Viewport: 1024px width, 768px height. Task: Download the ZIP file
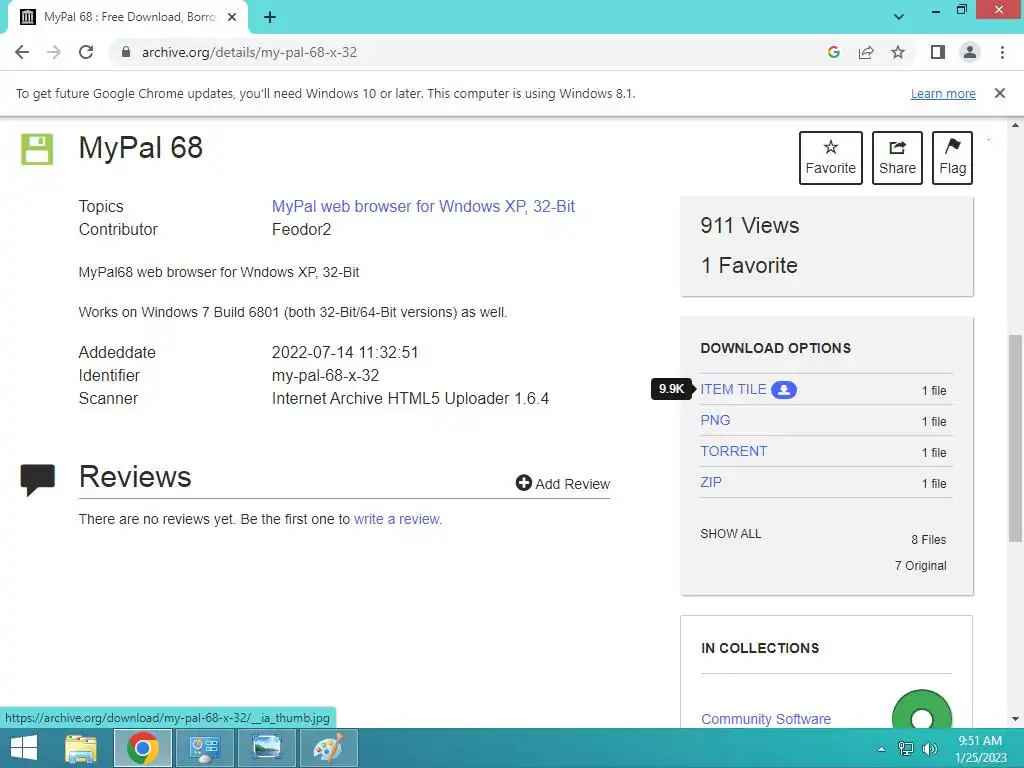711,483
